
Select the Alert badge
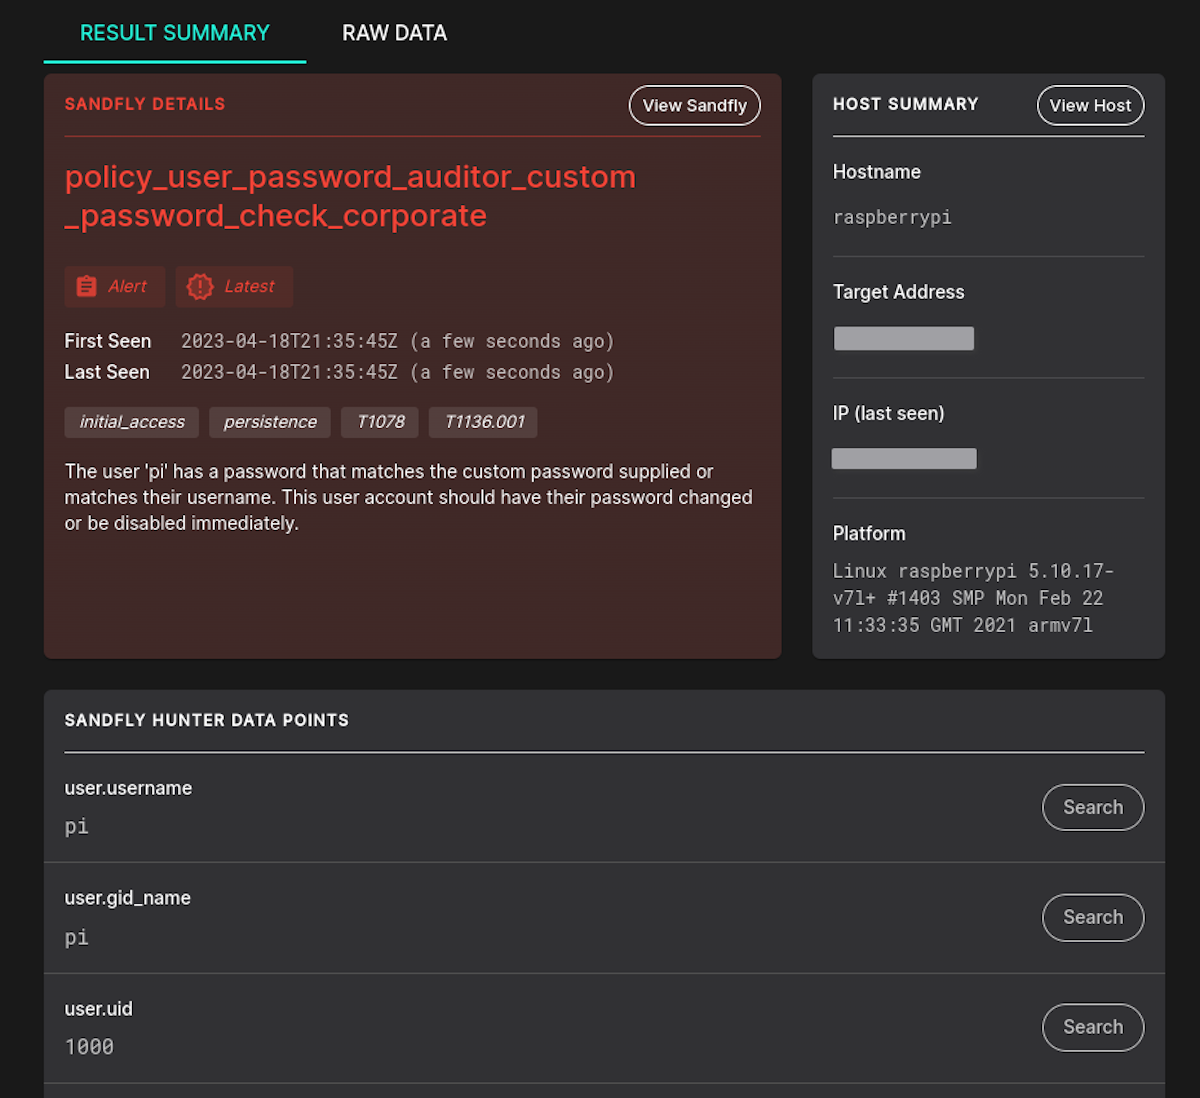[114, 286]
